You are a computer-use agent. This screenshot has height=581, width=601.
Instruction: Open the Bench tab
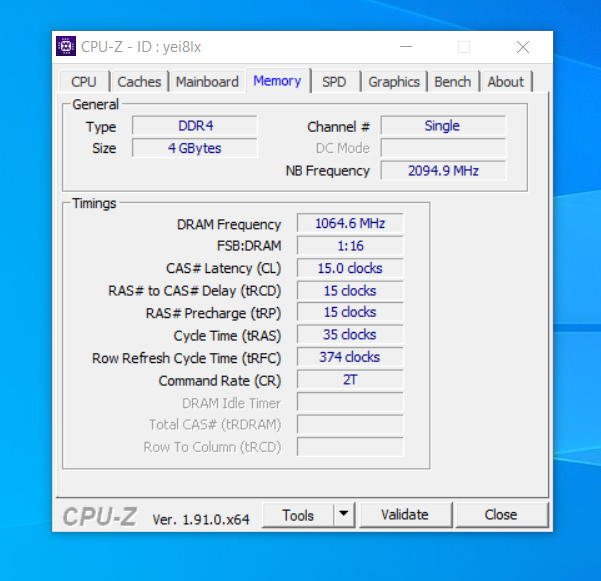point(453,82)
